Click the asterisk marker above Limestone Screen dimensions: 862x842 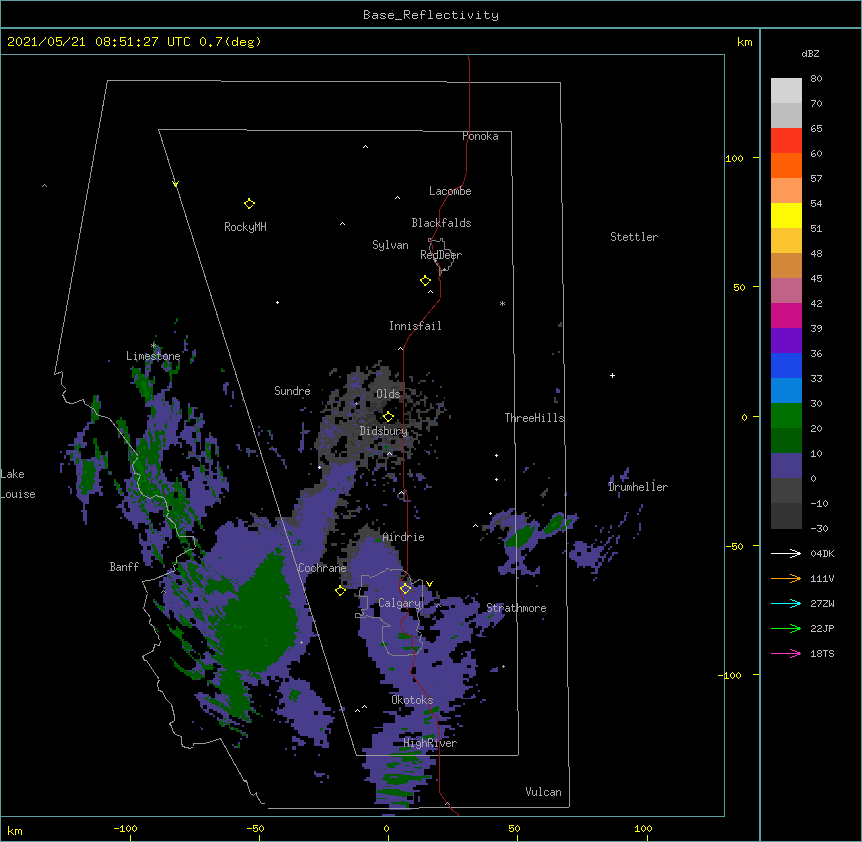pos(154,346)
